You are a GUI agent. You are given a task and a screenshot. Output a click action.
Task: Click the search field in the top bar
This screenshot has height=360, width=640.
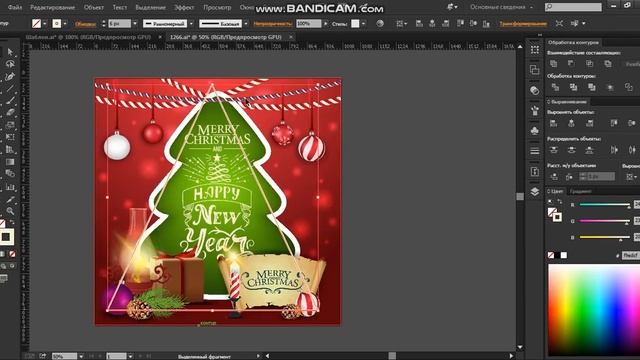coord(573,7)
